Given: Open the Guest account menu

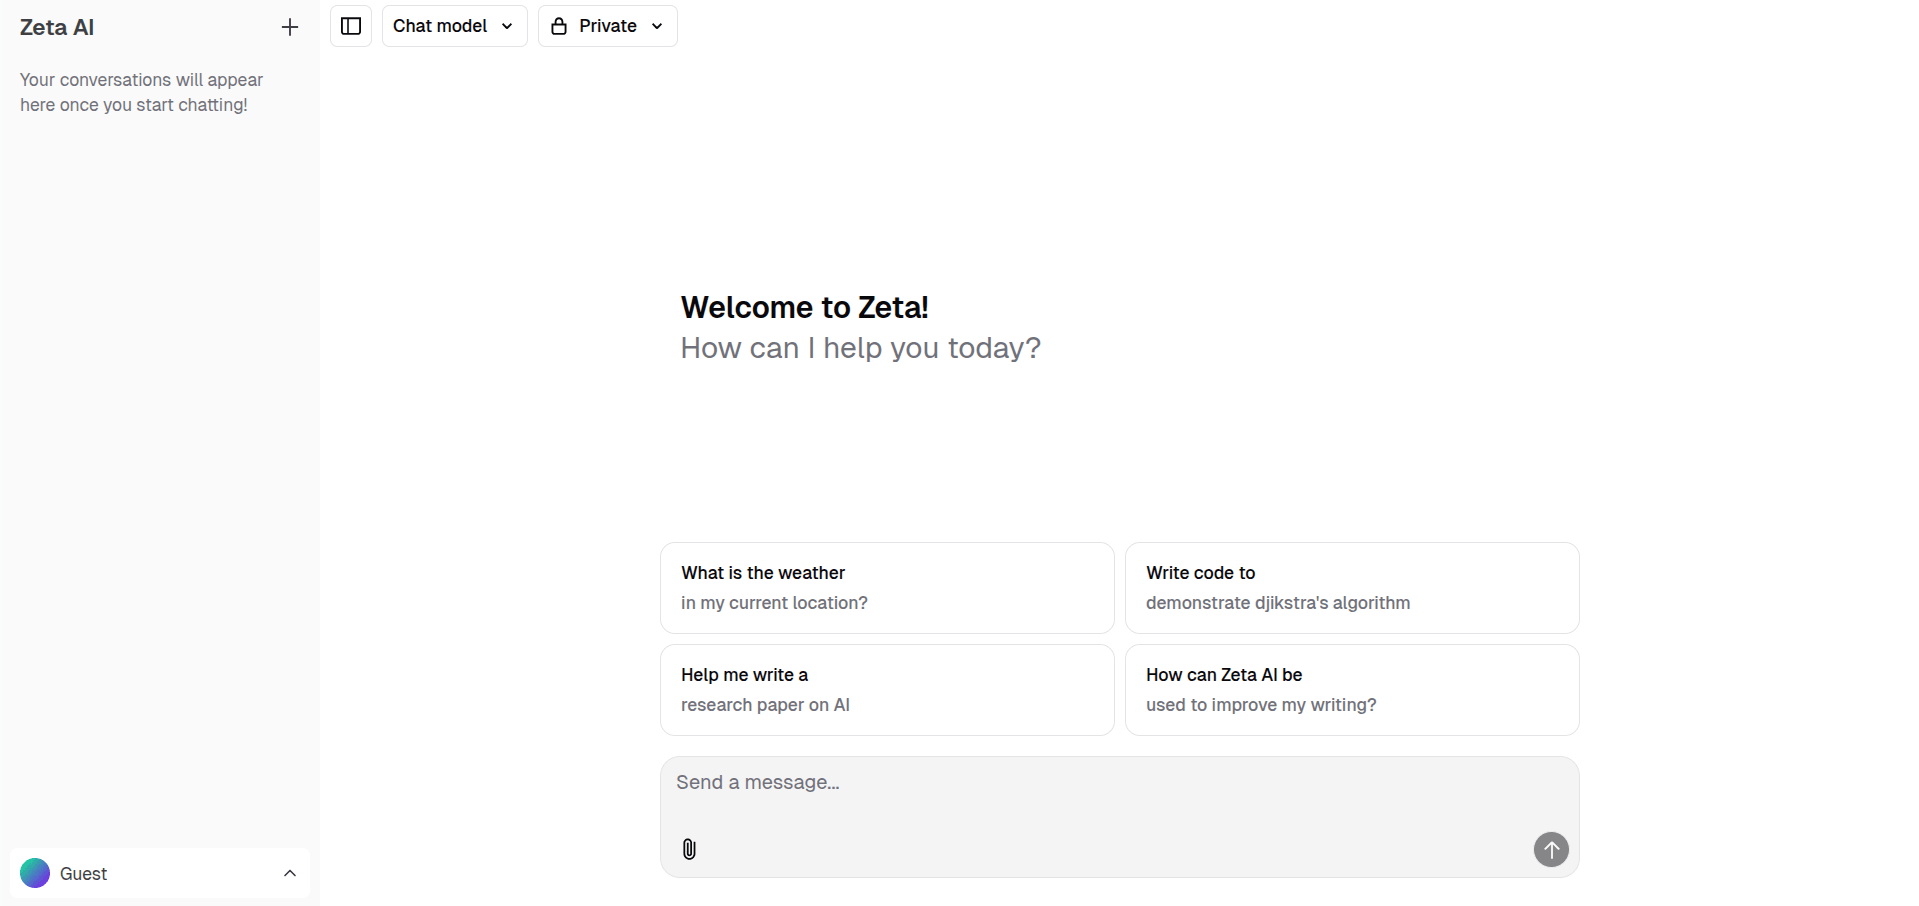Looking at the screenshot, I should pos(160,873).
